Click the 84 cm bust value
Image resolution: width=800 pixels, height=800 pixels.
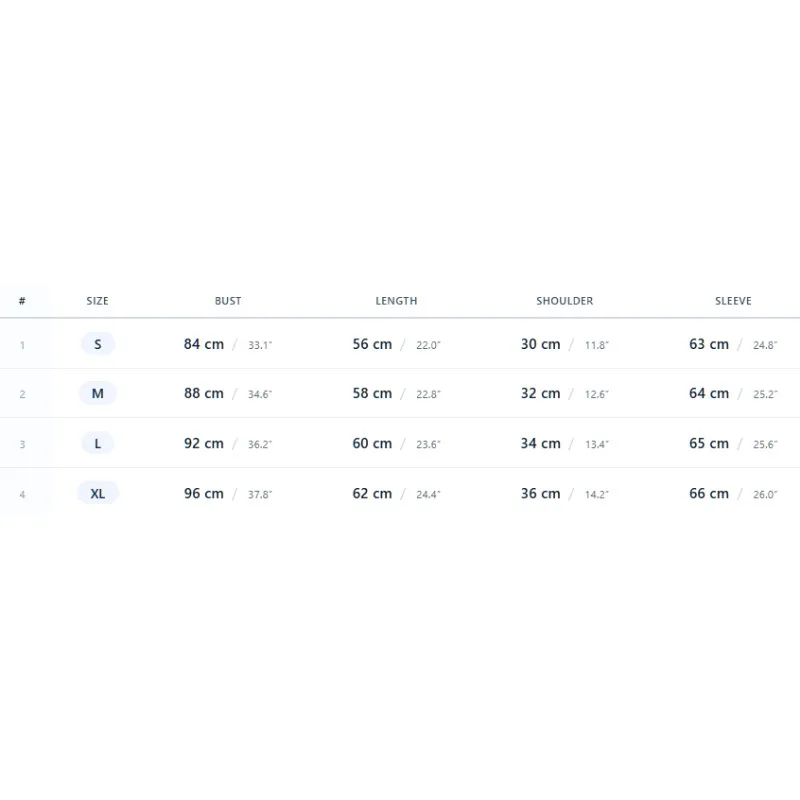pyautogui.click(x=204, y=344)
